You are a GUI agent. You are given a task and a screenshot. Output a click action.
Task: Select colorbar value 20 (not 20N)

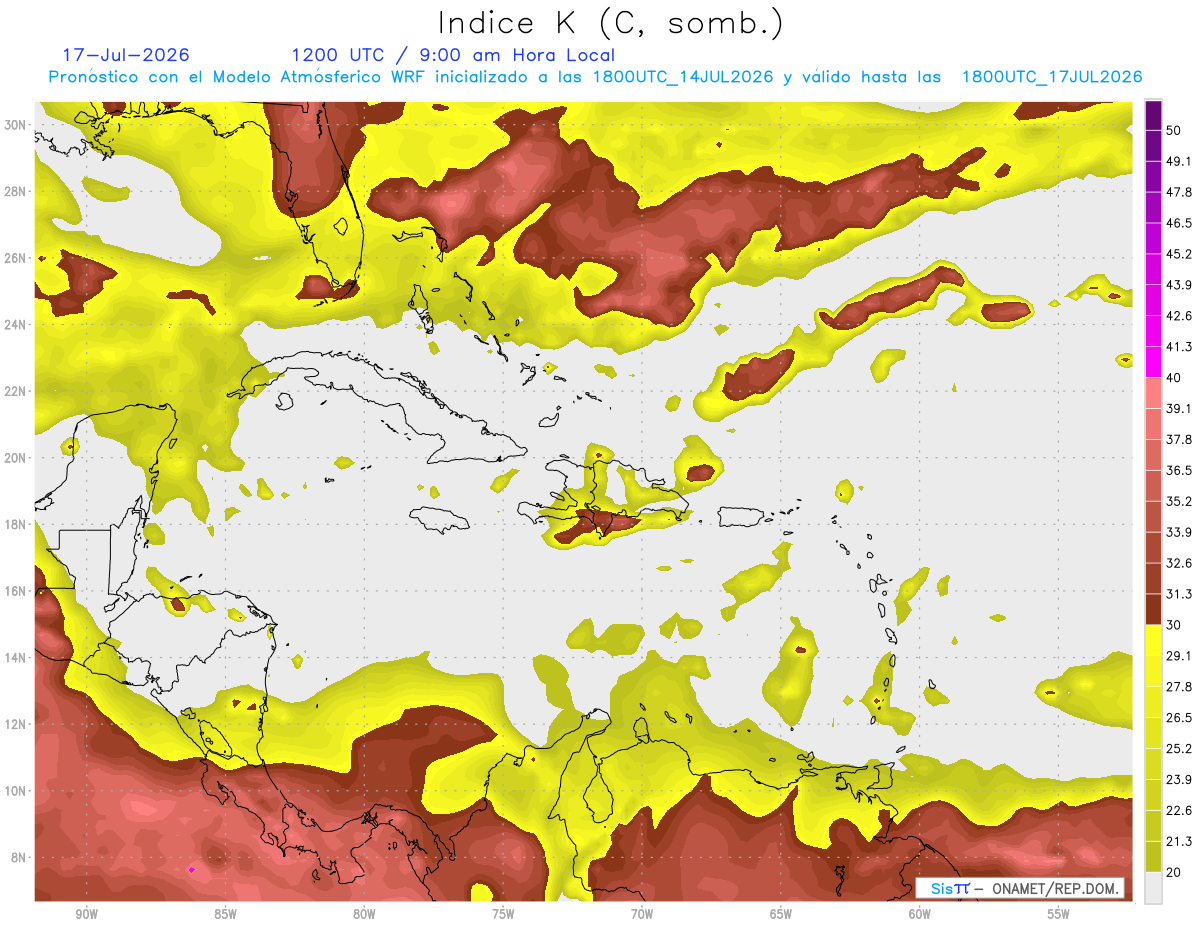1175,872
